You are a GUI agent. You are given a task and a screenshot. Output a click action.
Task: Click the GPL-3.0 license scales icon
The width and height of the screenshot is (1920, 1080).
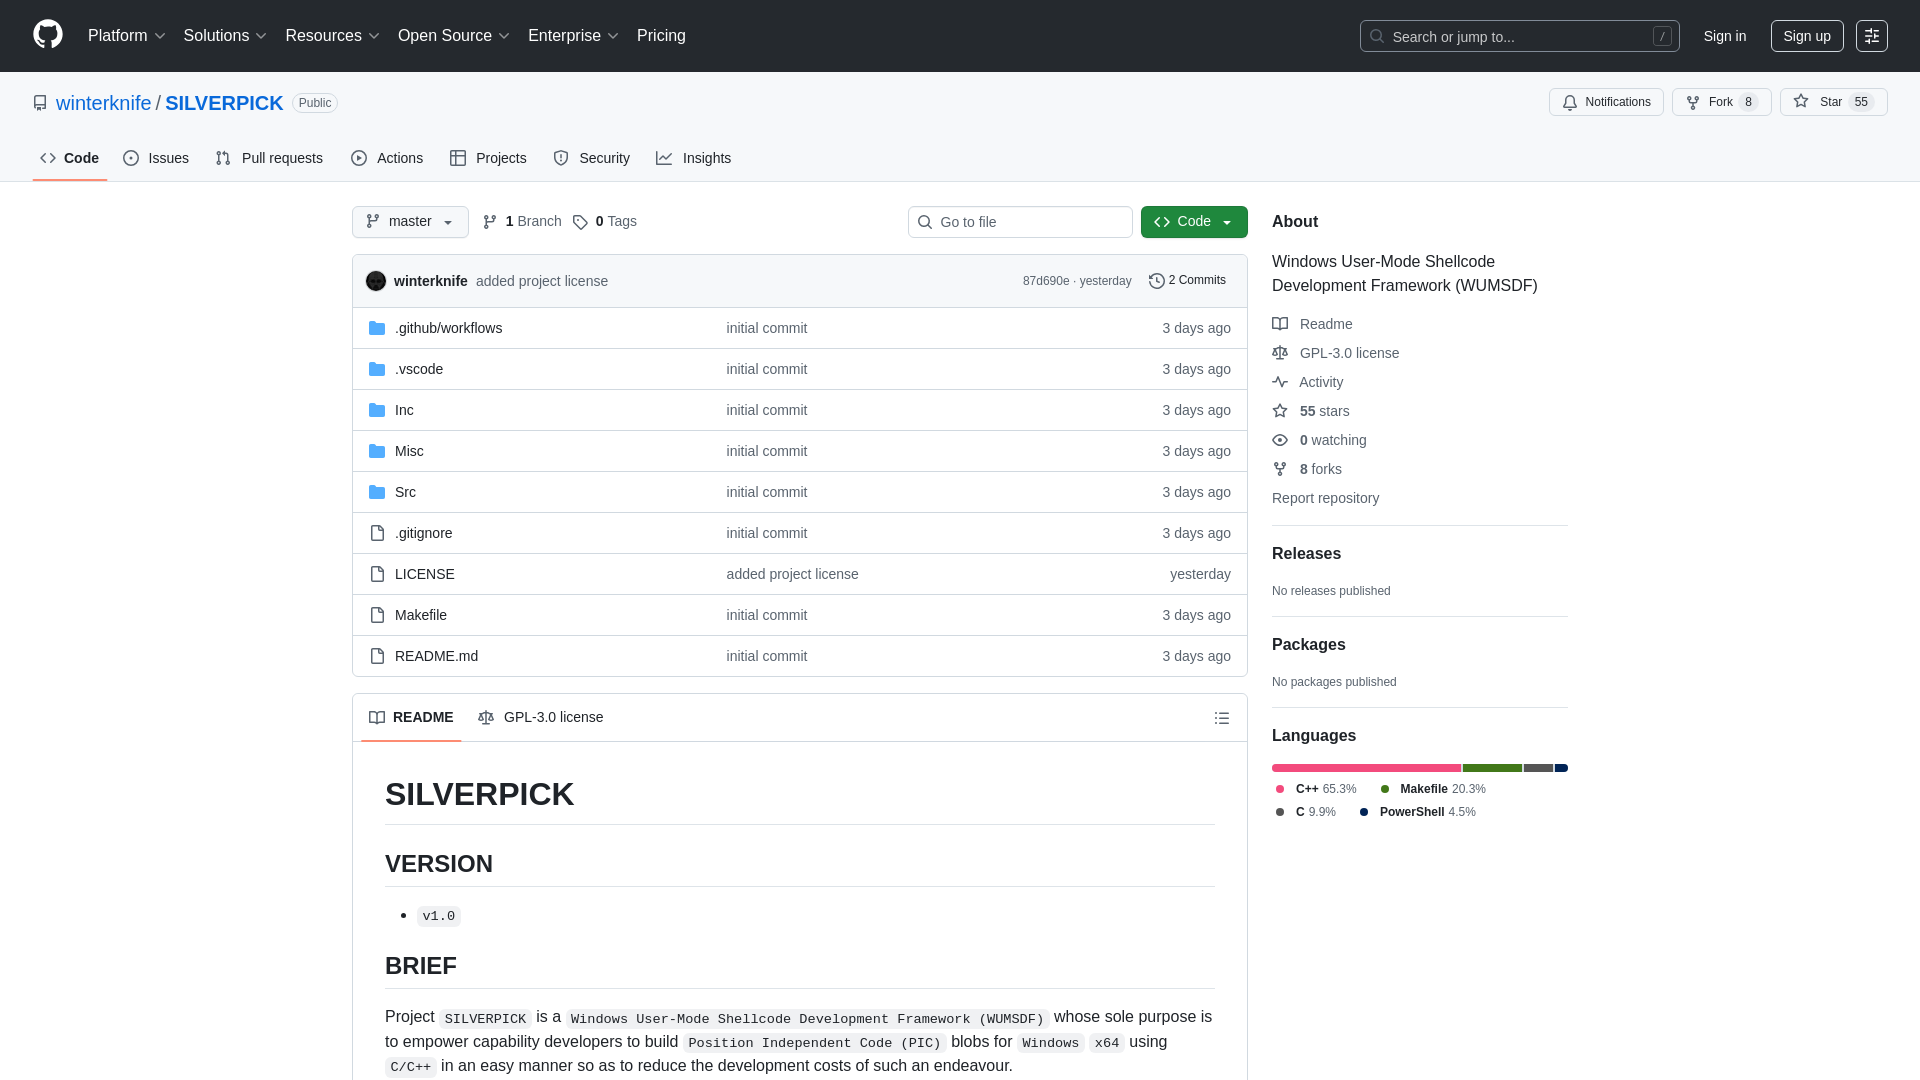click(1281, 353)
